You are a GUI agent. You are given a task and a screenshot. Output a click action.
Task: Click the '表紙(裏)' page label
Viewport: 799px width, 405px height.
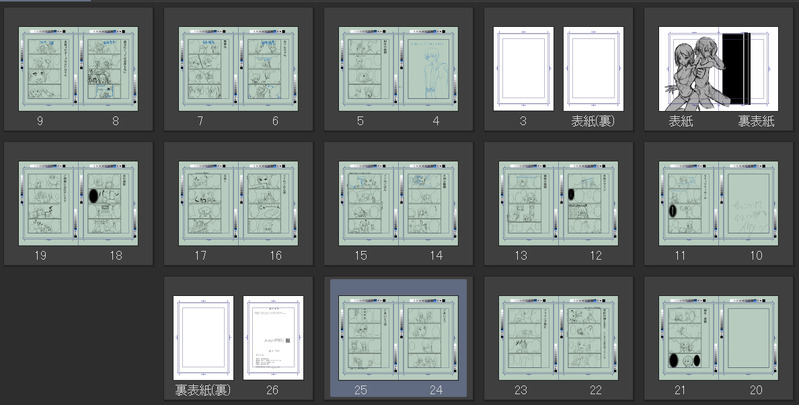tap(593, 121)
